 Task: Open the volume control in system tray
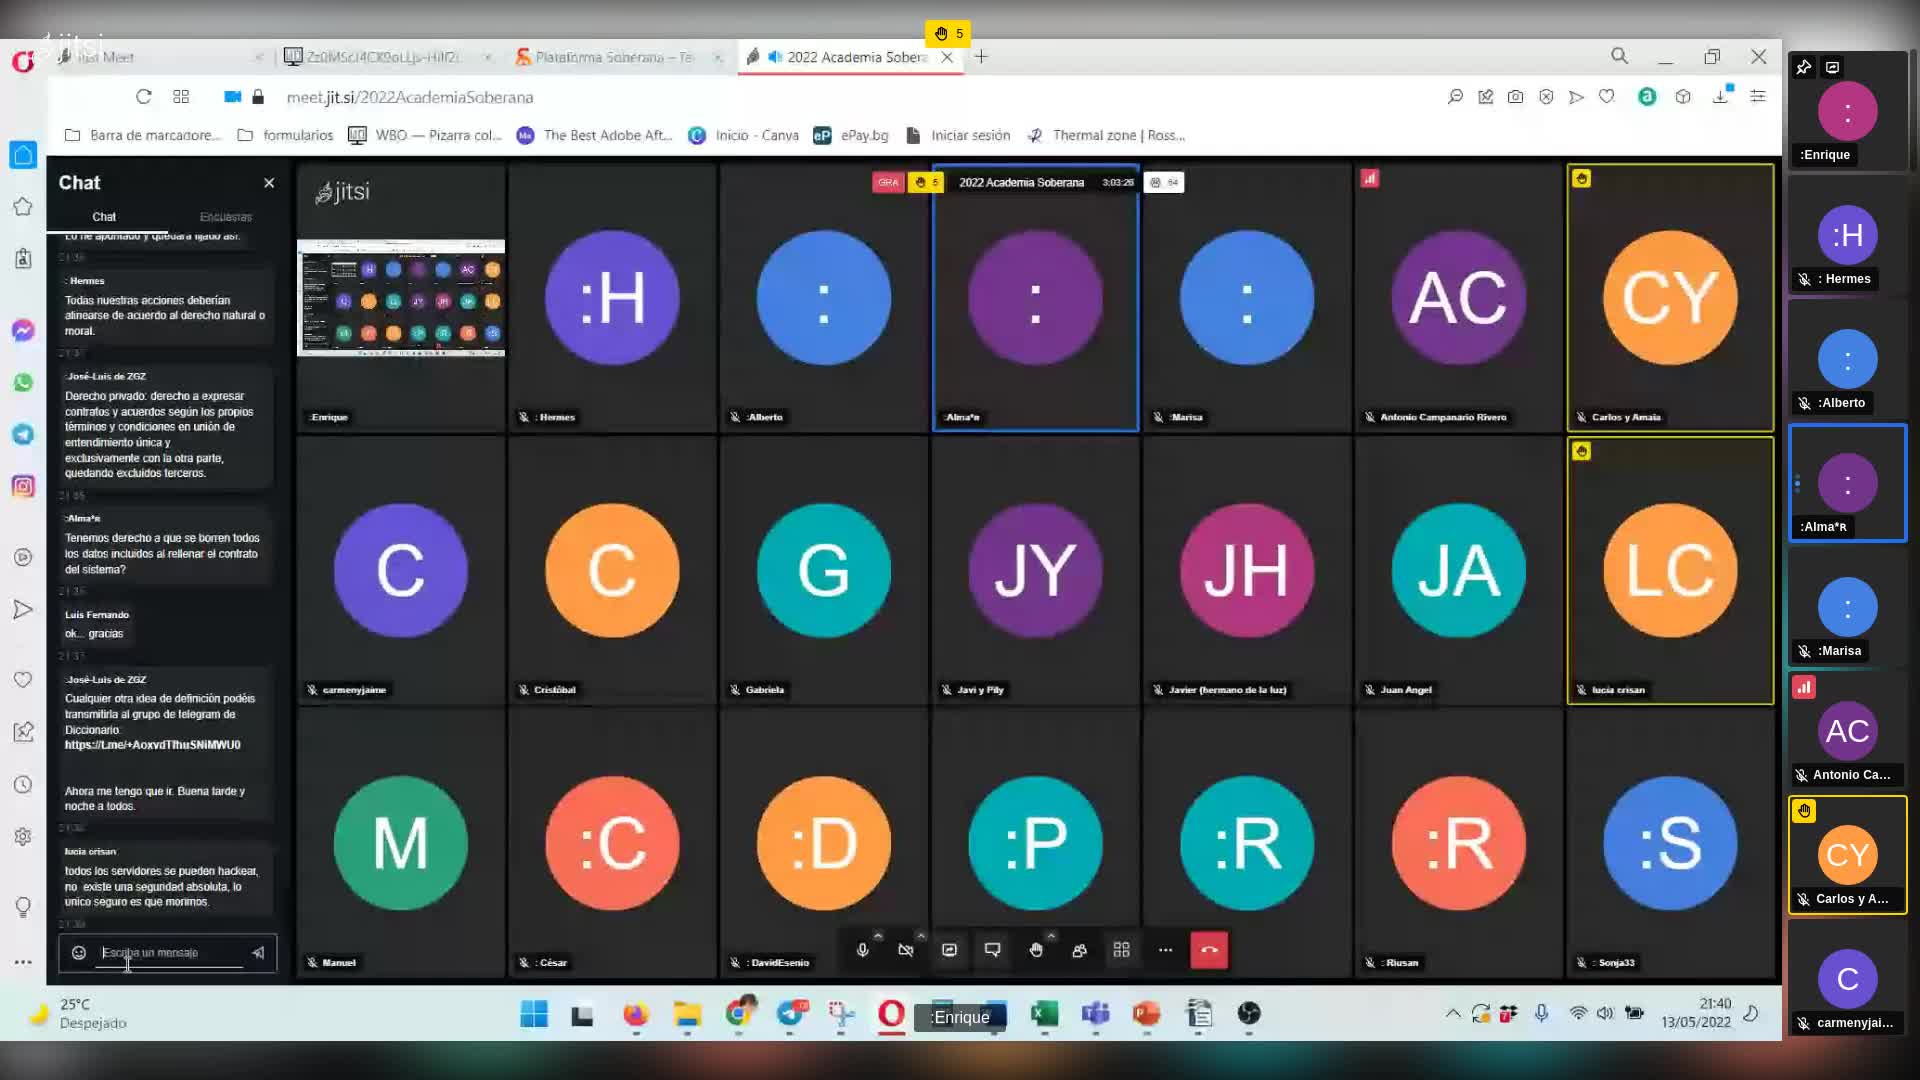click(x=1605, y=1014)
